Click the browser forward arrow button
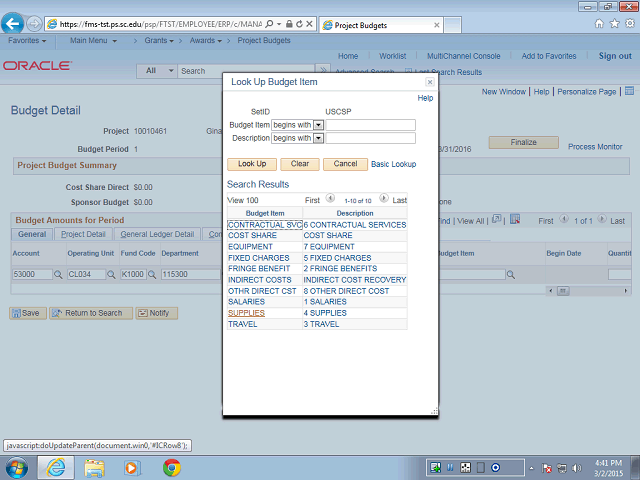This screenshot has height=480, width=640. click(34, 24)
